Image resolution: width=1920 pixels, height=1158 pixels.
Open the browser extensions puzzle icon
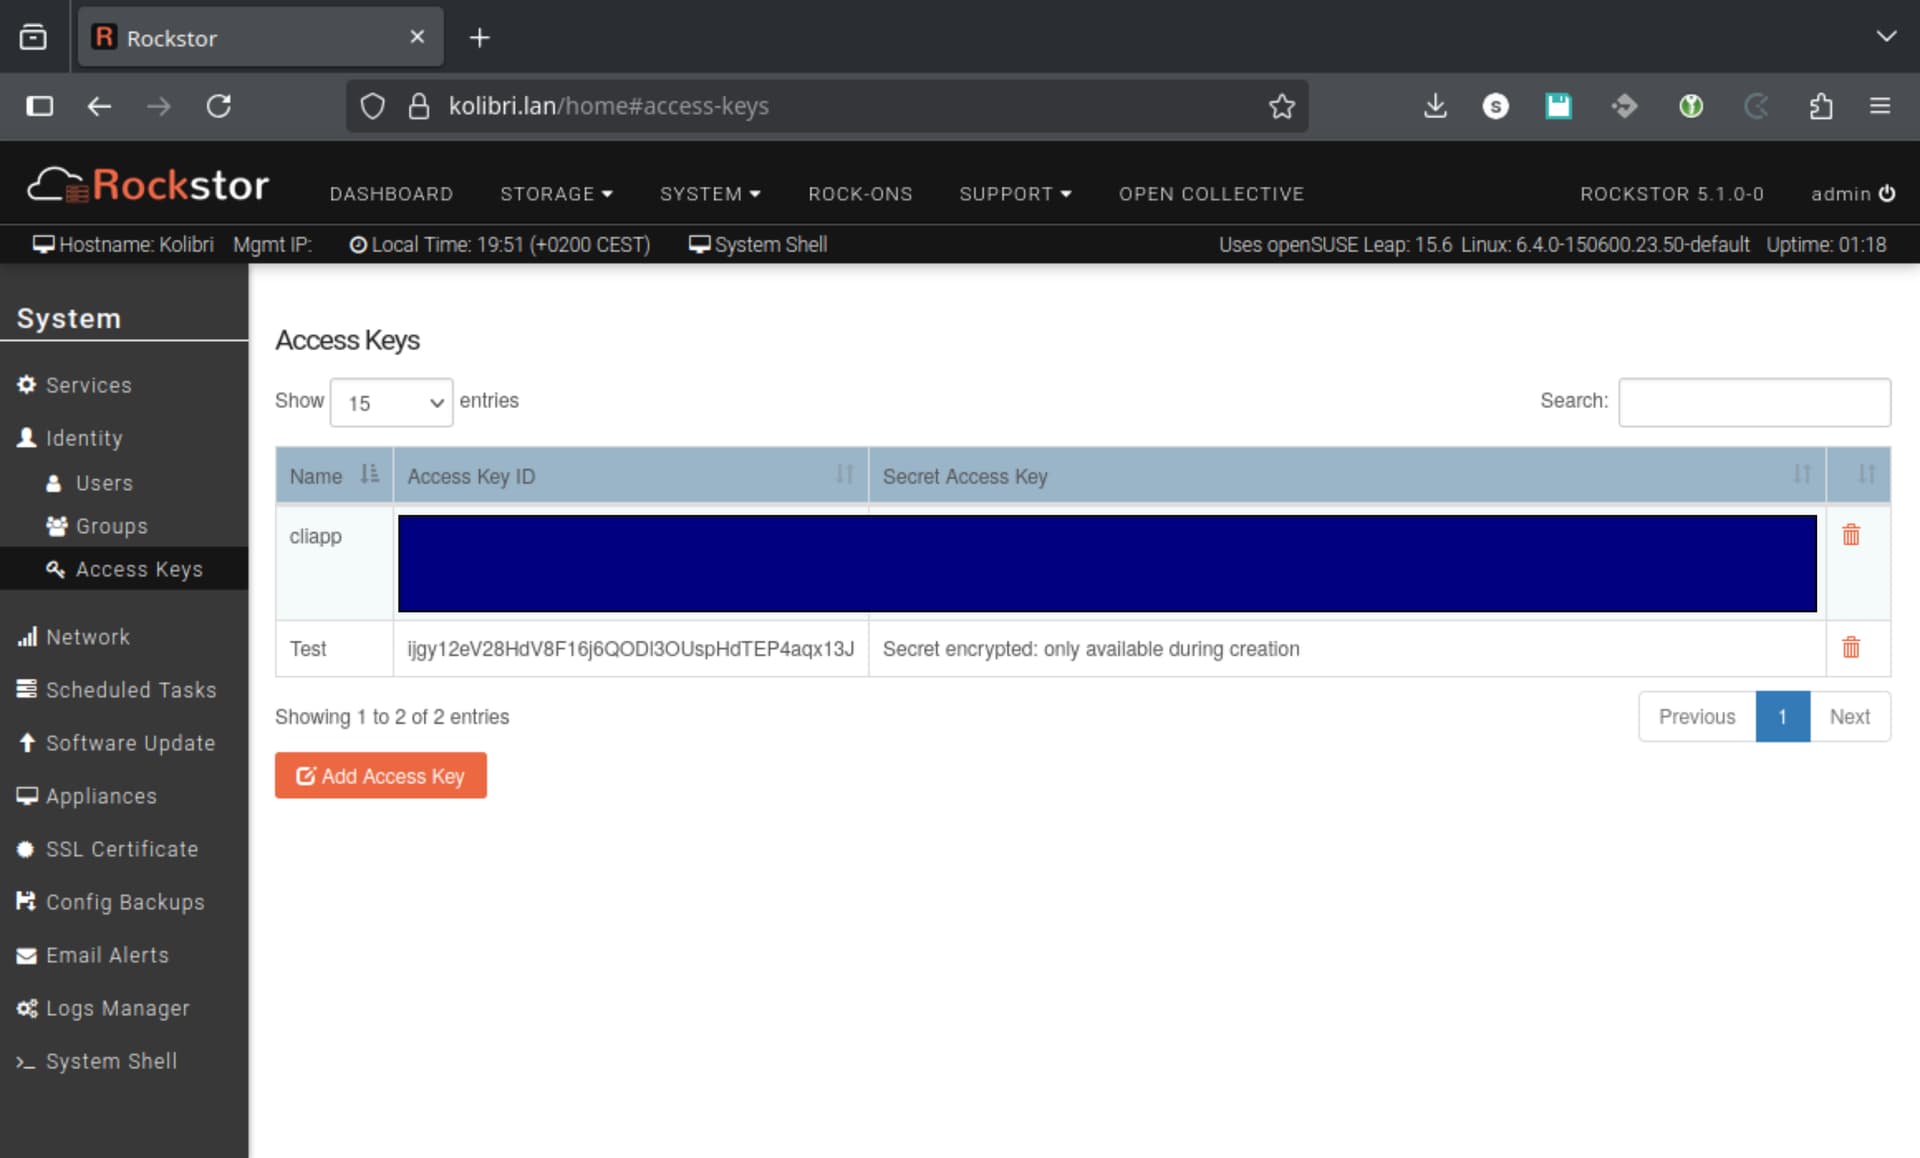pos(1820,106)
